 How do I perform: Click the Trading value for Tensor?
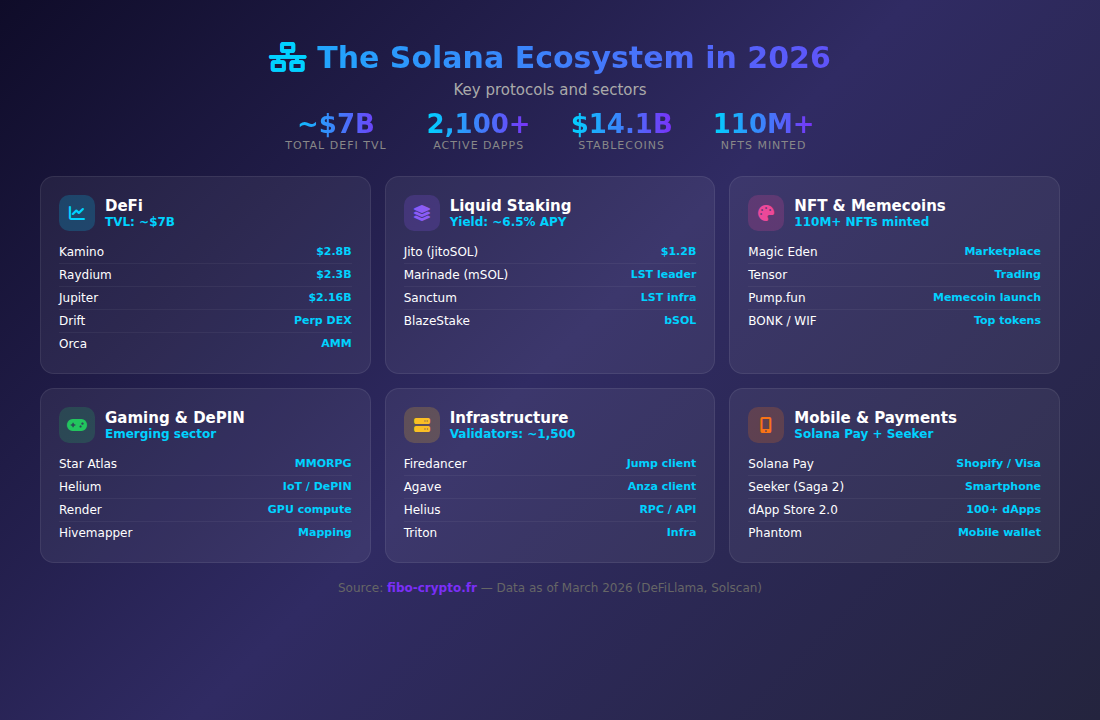coord(1017,274)
